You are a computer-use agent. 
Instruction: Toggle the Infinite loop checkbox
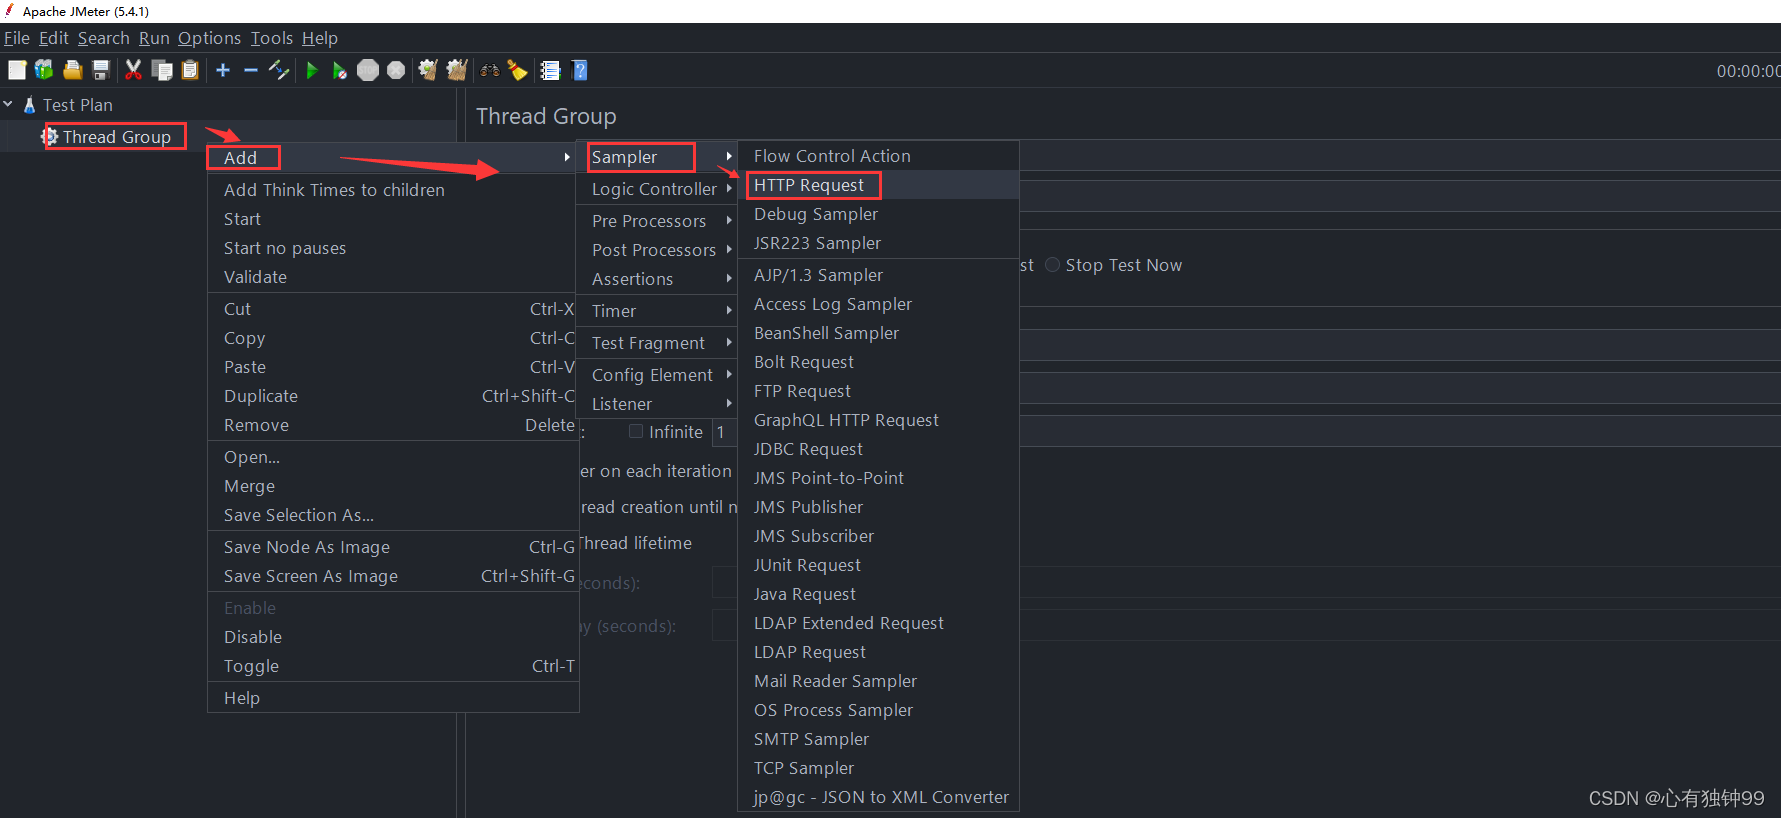(x=636, y=432)
